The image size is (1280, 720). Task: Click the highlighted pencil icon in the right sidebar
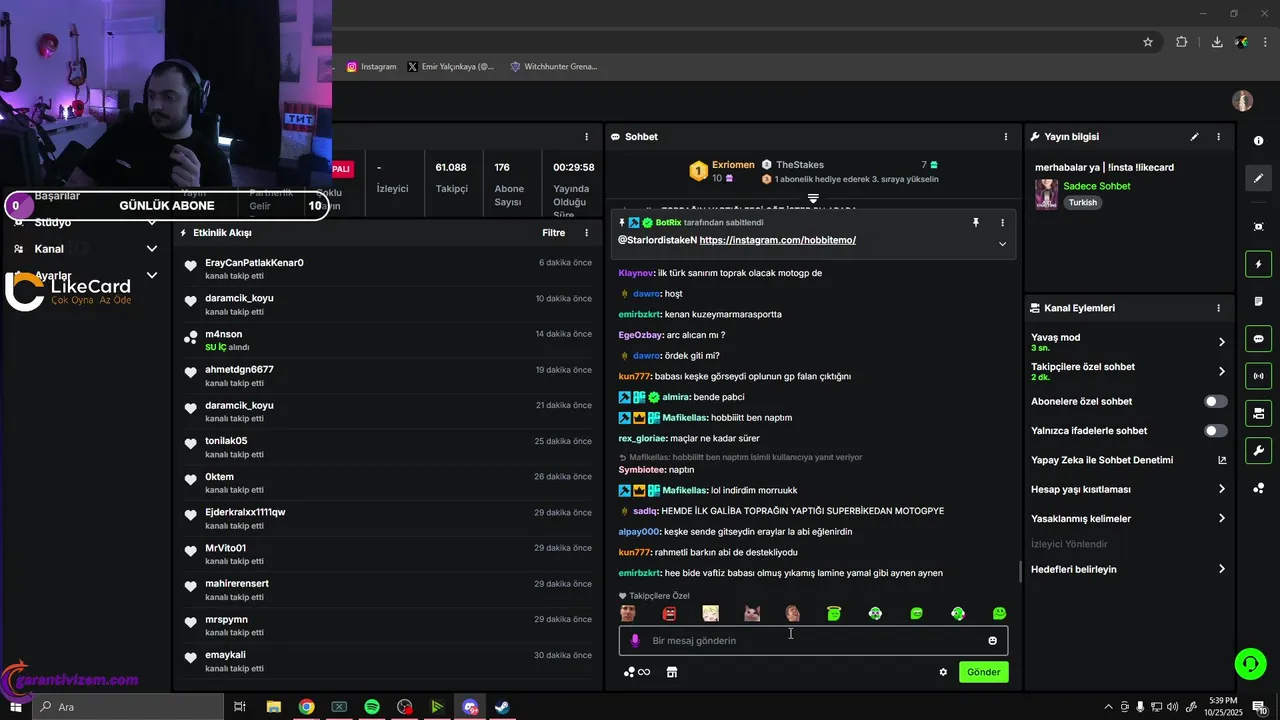tap(1259, 178)
